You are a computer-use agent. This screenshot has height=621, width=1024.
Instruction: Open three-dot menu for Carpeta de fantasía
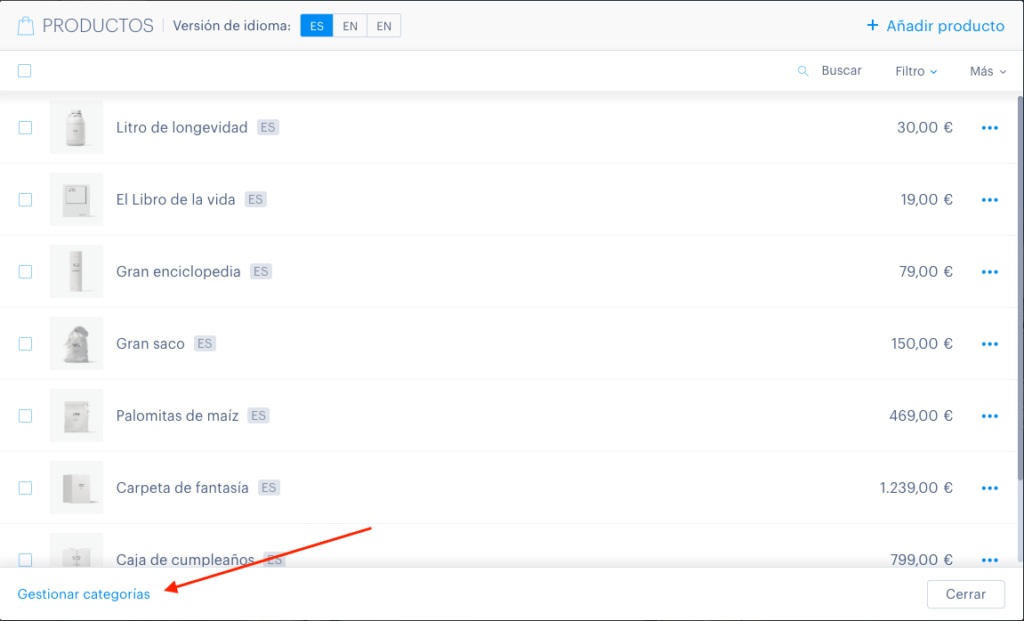click(989, 488)
